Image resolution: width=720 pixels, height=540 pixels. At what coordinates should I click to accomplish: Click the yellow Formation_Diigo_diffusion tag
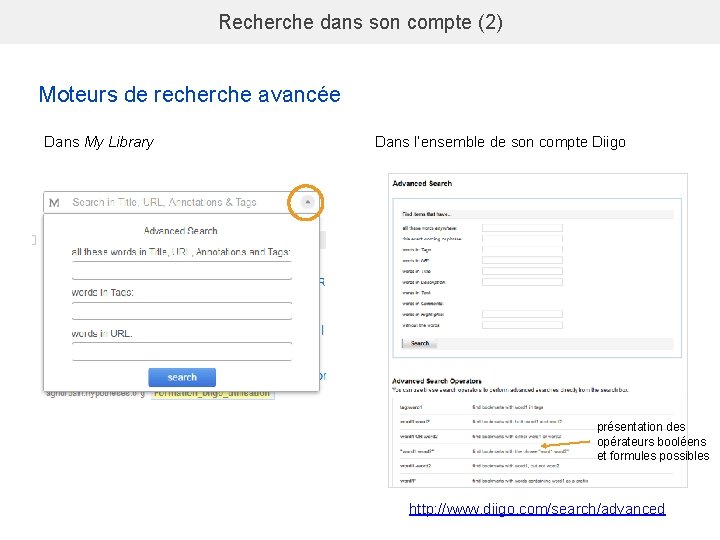(x=213, y=394)
